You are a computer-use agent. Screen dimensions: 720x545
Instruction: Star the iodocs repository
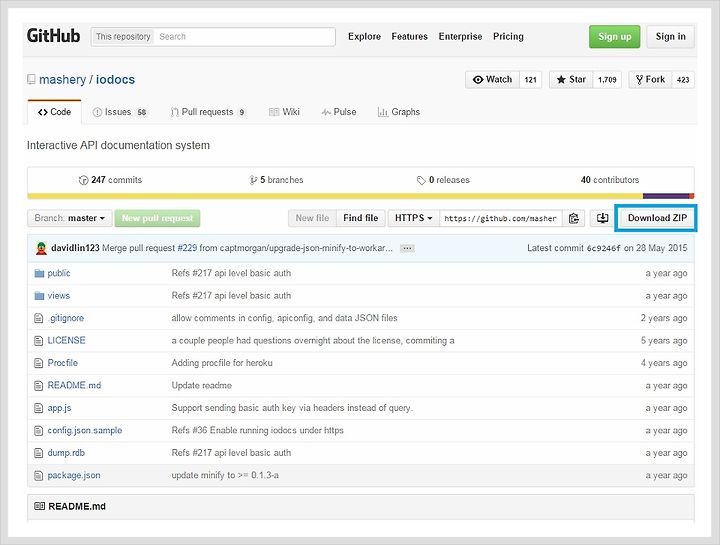click(x=571, y=79)
